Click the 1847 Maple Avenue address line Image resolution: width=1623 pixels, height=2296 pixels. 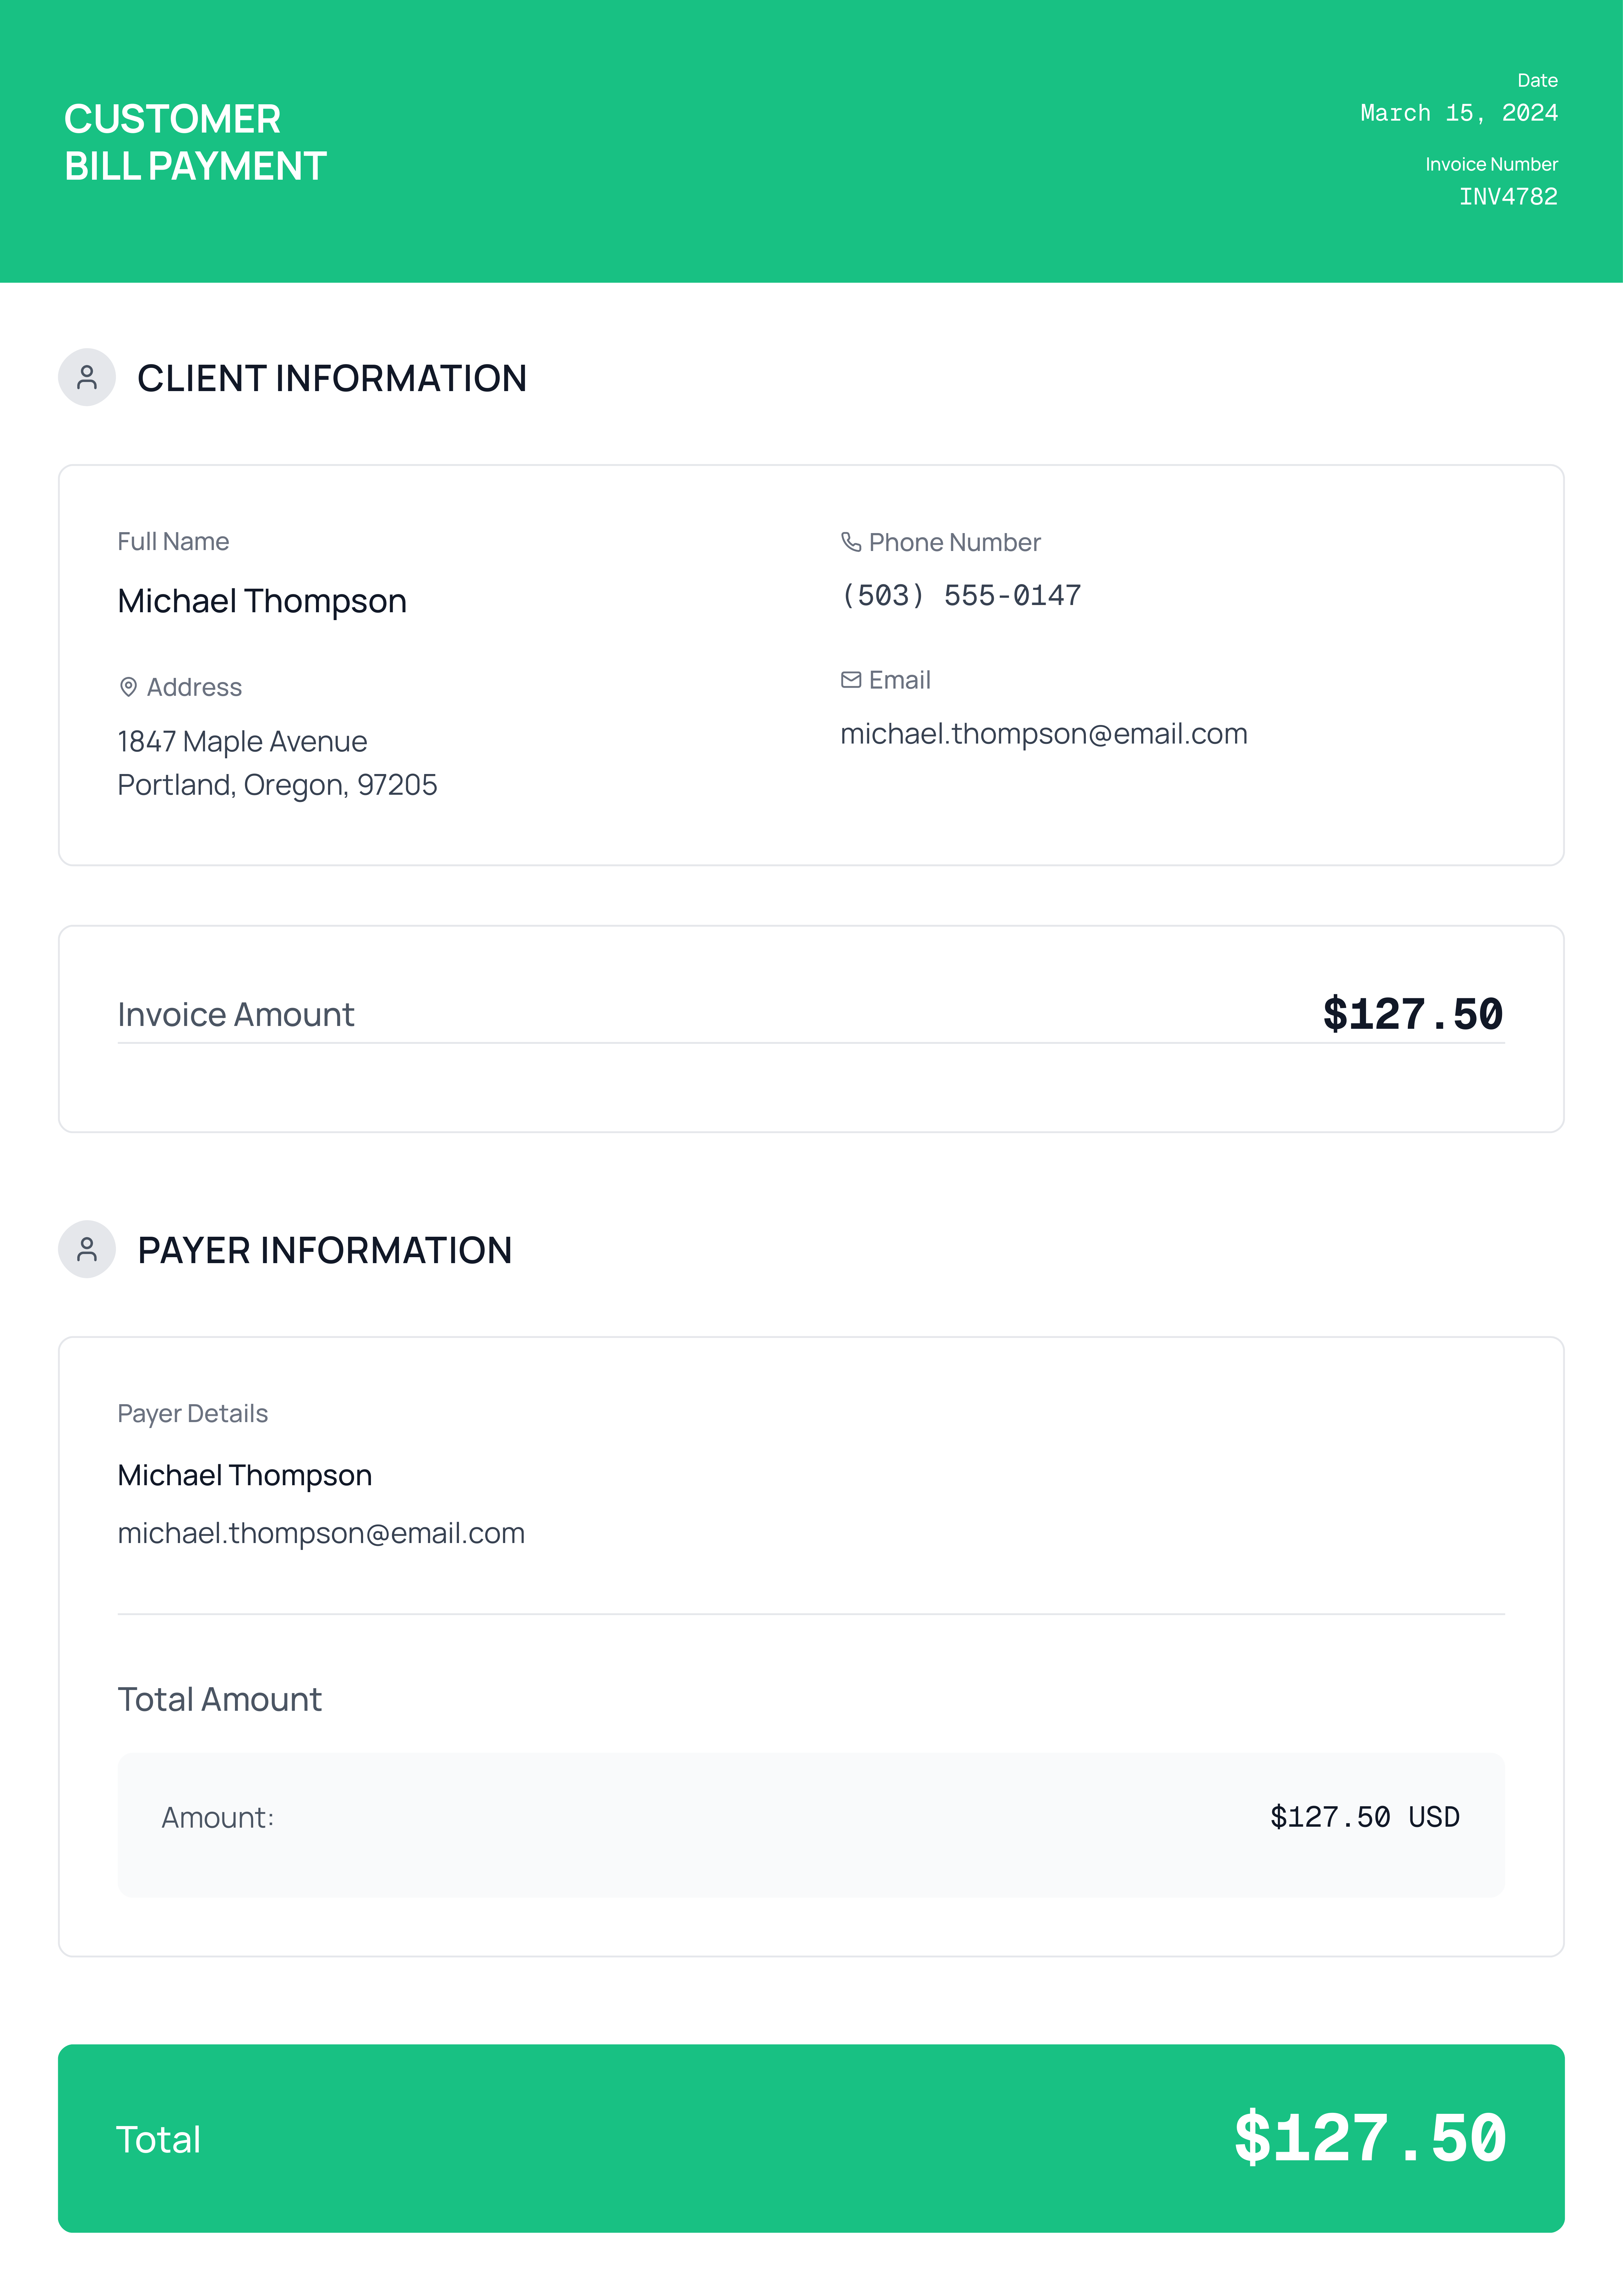242,742
